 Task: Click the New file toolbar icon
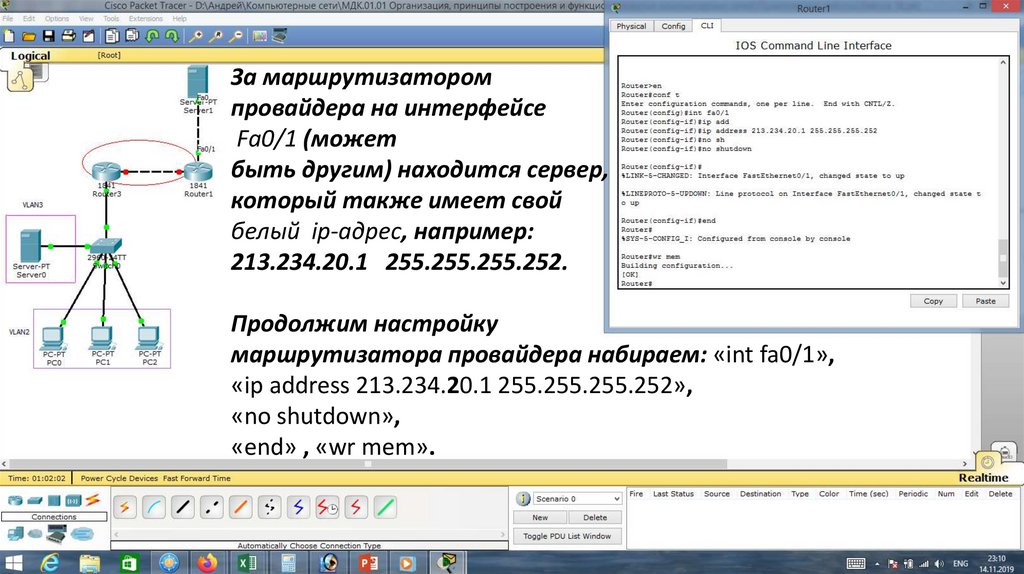pos(9,36)
